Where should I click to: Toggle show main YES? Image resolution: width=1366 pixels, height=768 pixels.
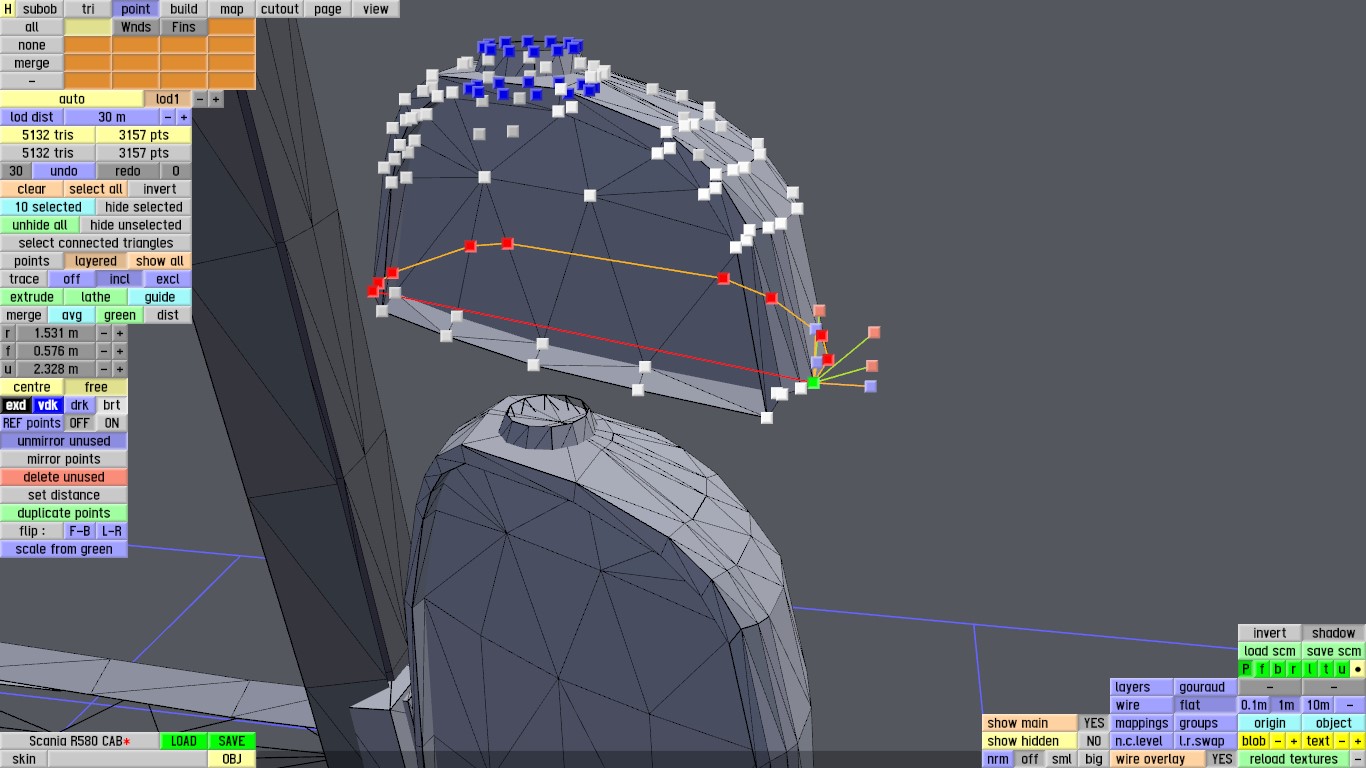coord(1094,723)
